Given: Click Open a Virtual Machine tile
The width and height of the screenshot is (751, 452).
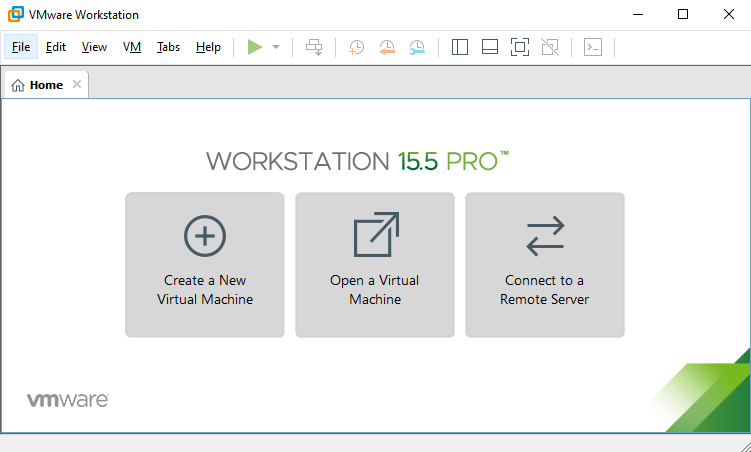Looking at the screenshot, I should pos(375,265).
